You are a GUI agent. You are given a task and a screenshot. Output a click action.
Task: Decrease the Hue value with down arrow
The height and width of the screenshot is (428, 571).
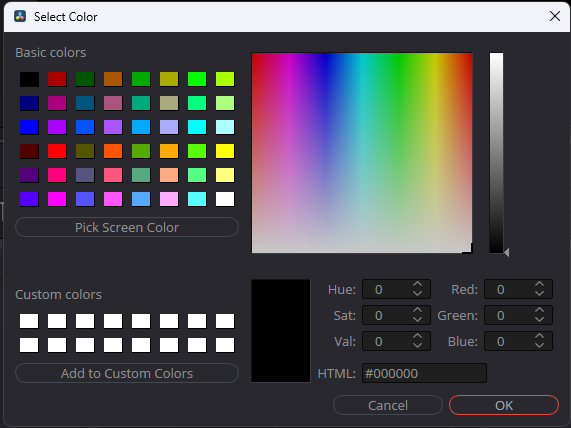[x=418, y=293]
